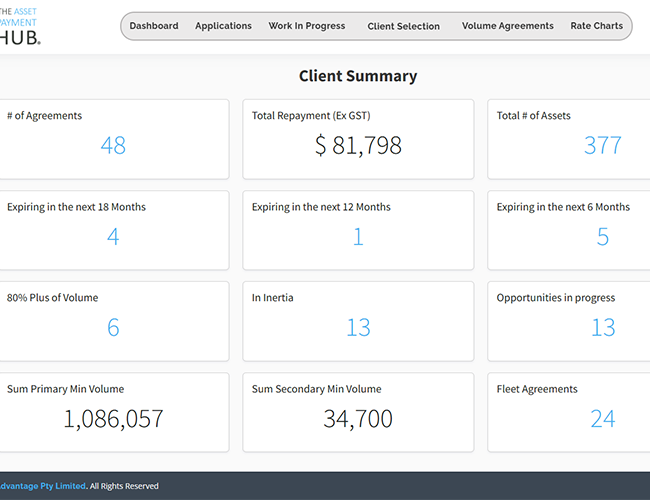The width and height of the screenshot is (650, 500).
Task: Click The Asset Payment Hub logo
Action: pos(20,26)
